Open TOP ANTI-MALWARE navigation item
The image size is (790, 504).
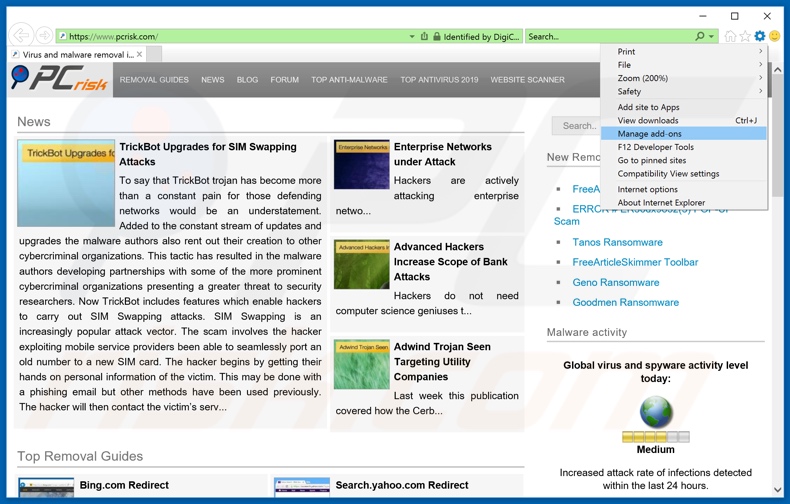pyautogui.click(x=349, y=80)
